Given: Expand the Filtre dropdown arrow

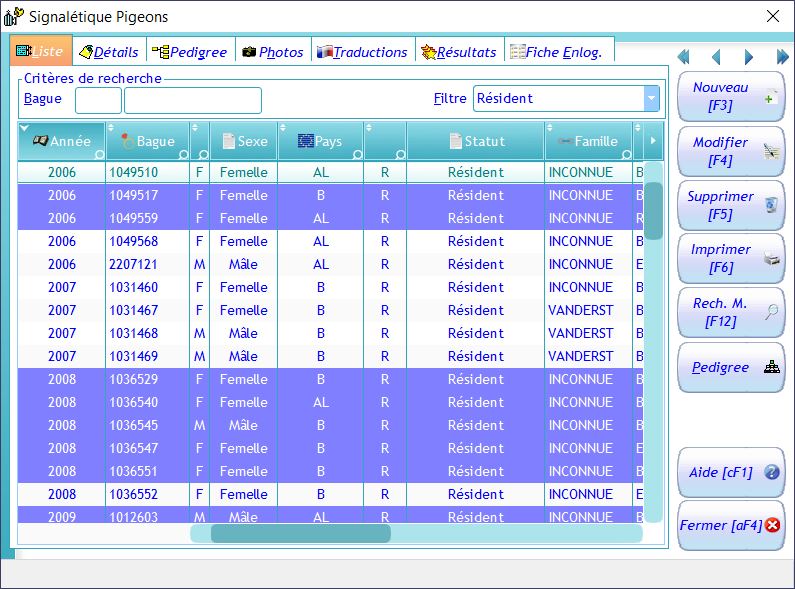Looking at the screenshot, I should (652, 99).
